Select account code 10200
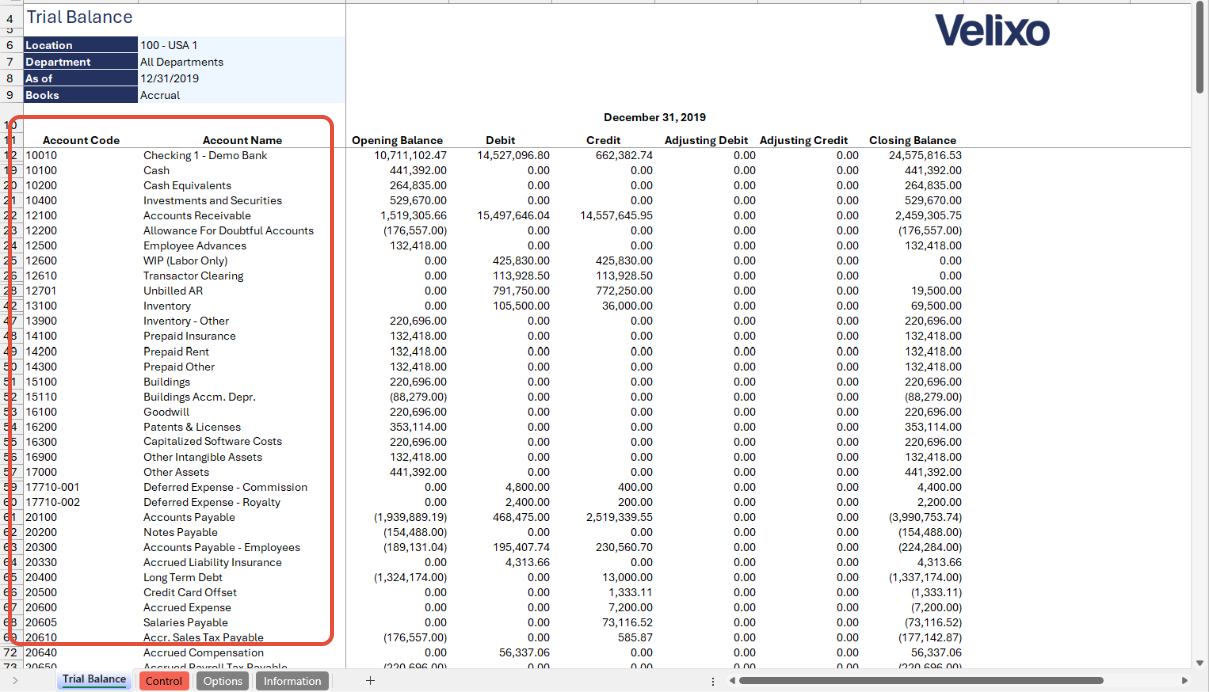1209x692 pixels. click(x=41, y=185)
